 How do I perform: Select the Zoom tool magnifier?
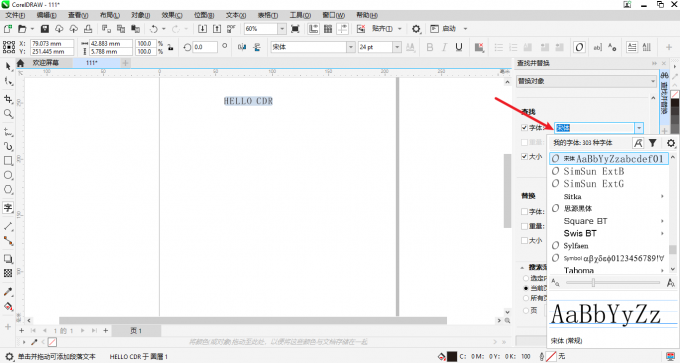pos(8,114)
